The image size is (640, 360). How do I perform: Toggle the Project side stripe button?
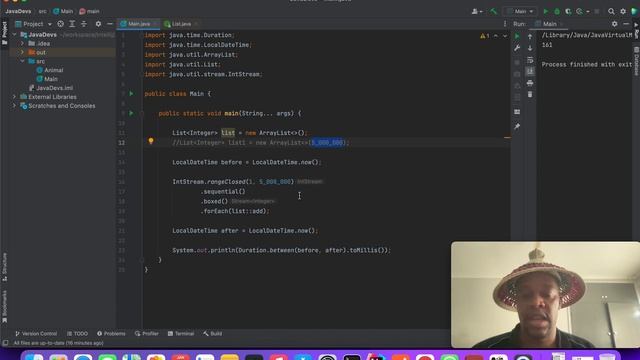click(4, 33)
